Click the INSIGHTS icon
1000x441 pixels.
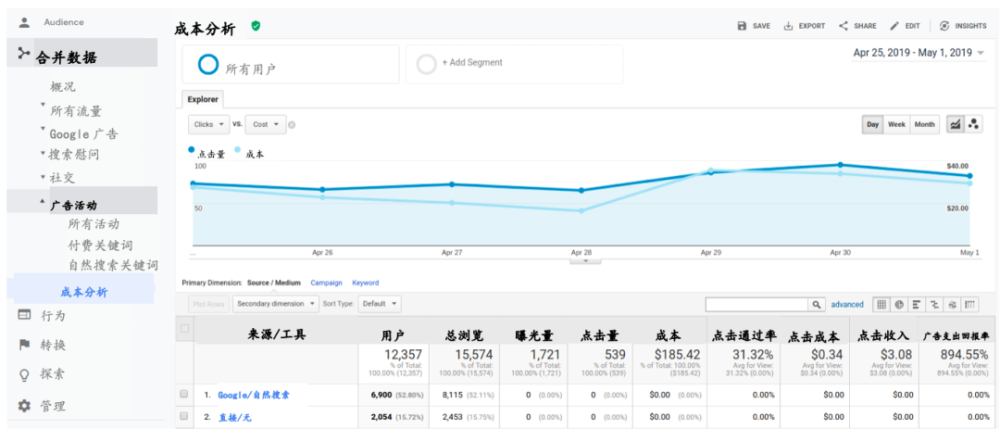tap(945, 26)
